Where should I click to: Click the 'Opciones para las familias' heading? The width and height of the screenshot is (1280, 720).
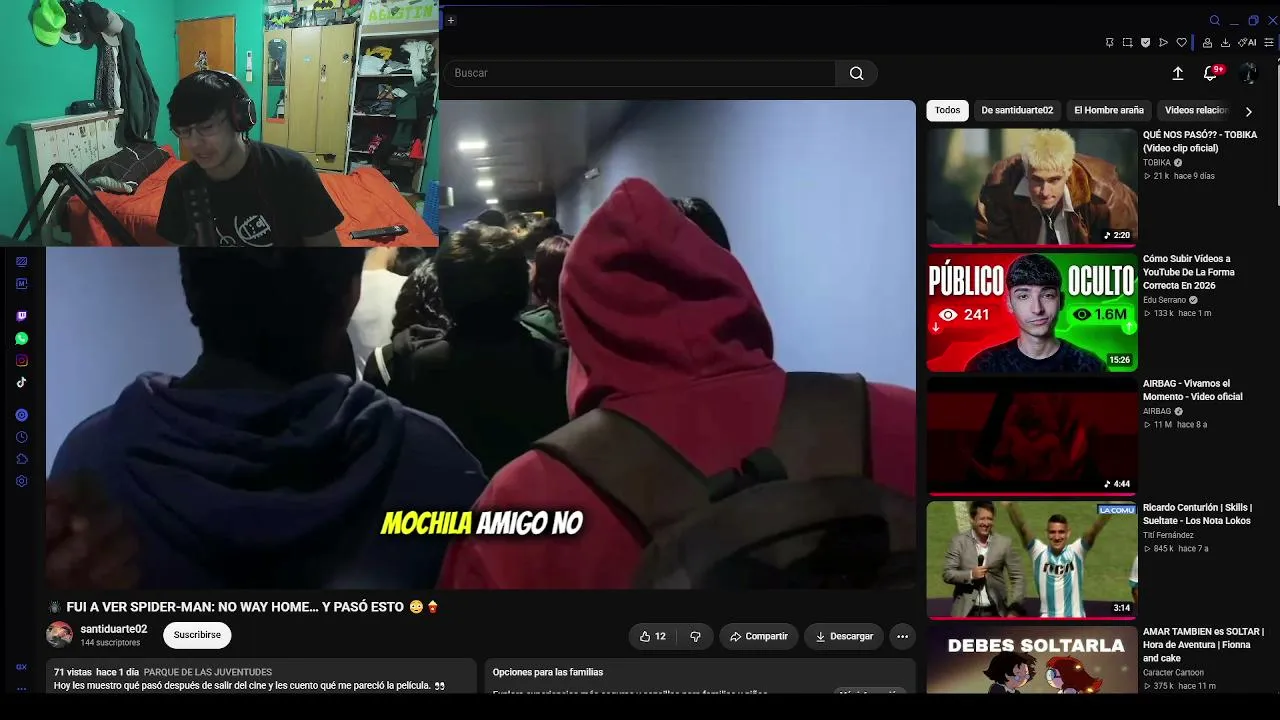[548, 672]
